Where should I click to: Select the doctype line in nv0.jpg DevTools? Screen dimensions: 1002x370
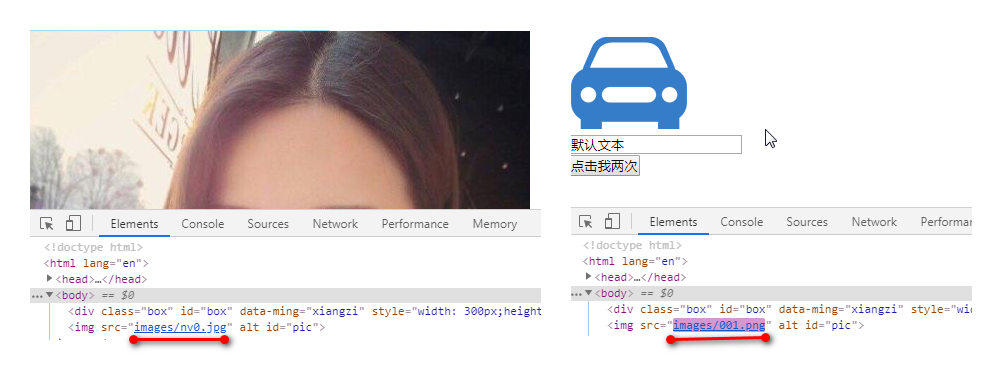pos(93,247)
